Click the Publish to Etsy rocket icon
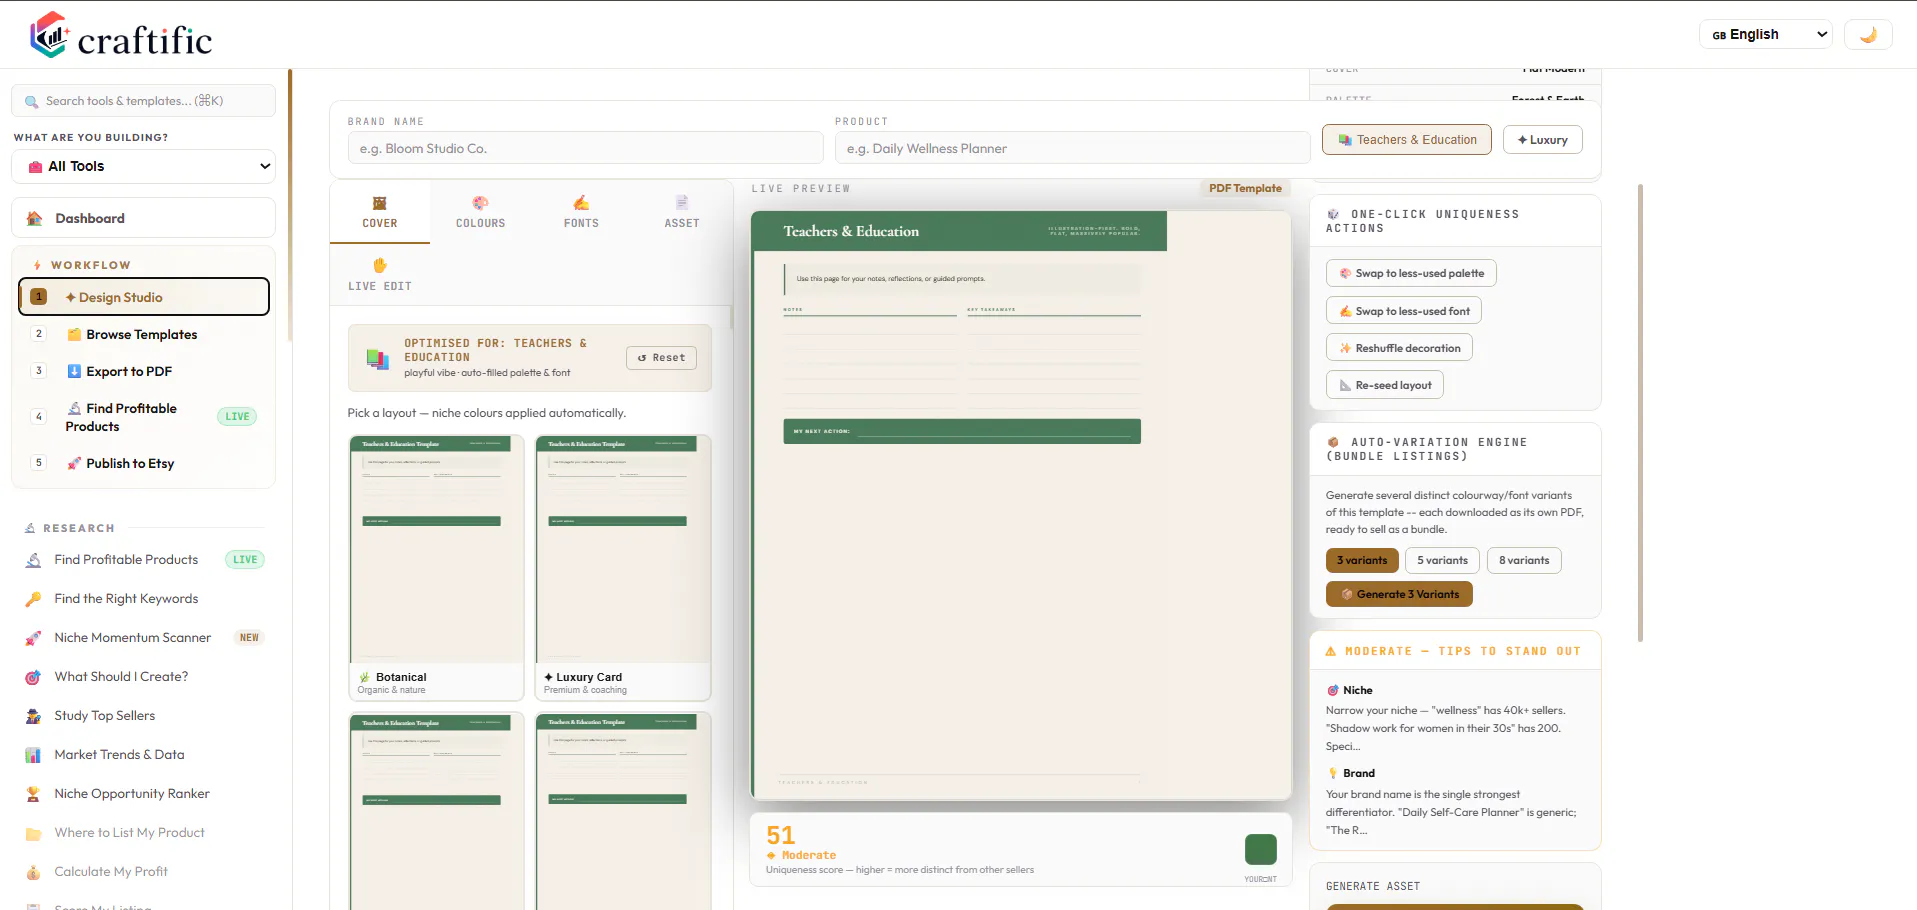Screen dimensions: 1917x910 [x=74, y=463]
